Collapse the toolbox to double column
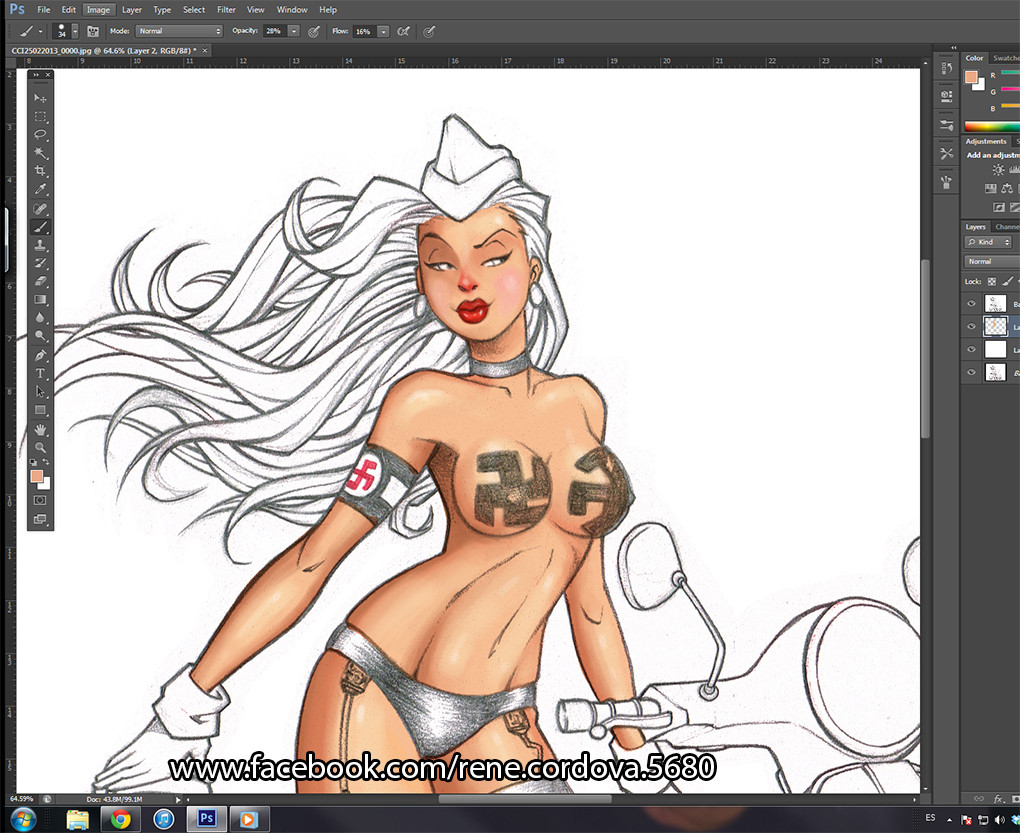1020x833 pixels. pyautogui.click(x=36, y=75)
